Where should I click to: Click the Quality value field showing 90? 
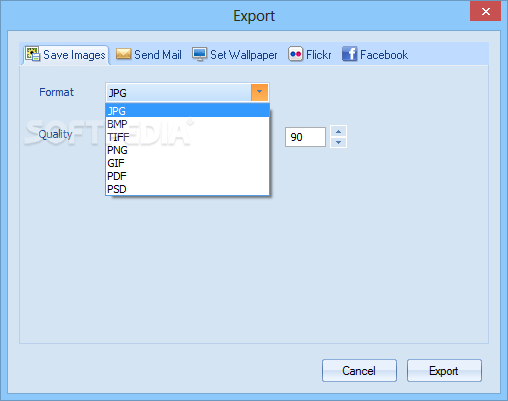pos(305,137)
